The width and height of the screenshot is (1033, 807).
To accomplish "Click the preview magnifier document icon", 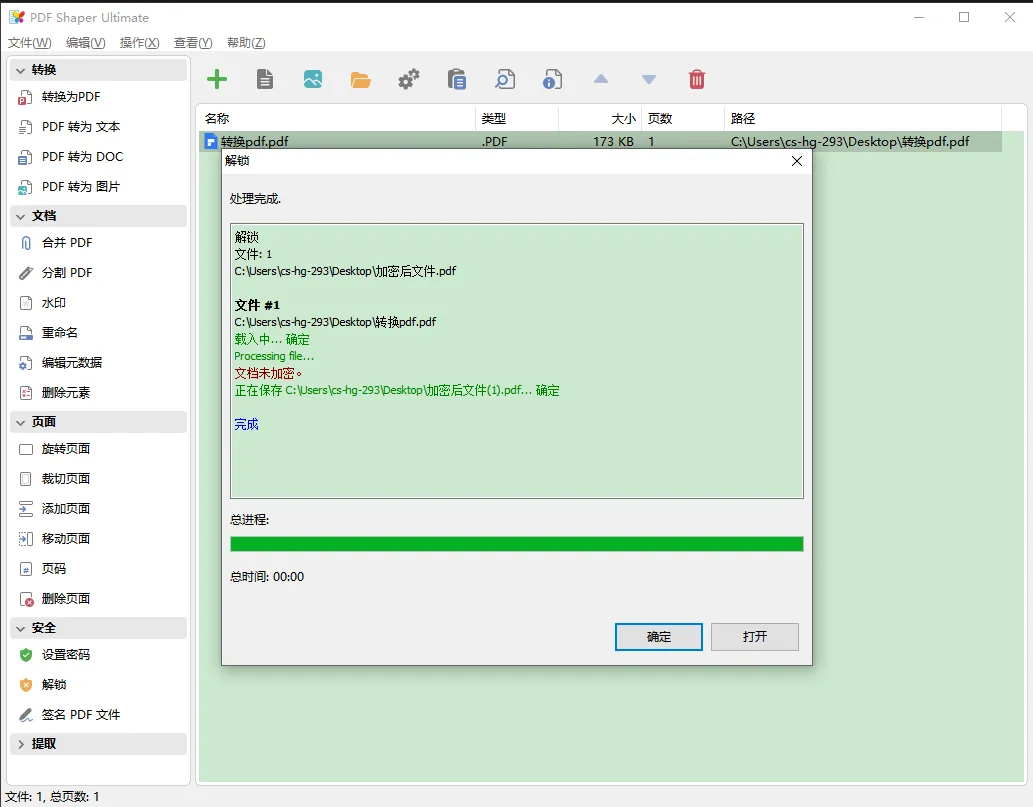I will click(x=505, y=80).
